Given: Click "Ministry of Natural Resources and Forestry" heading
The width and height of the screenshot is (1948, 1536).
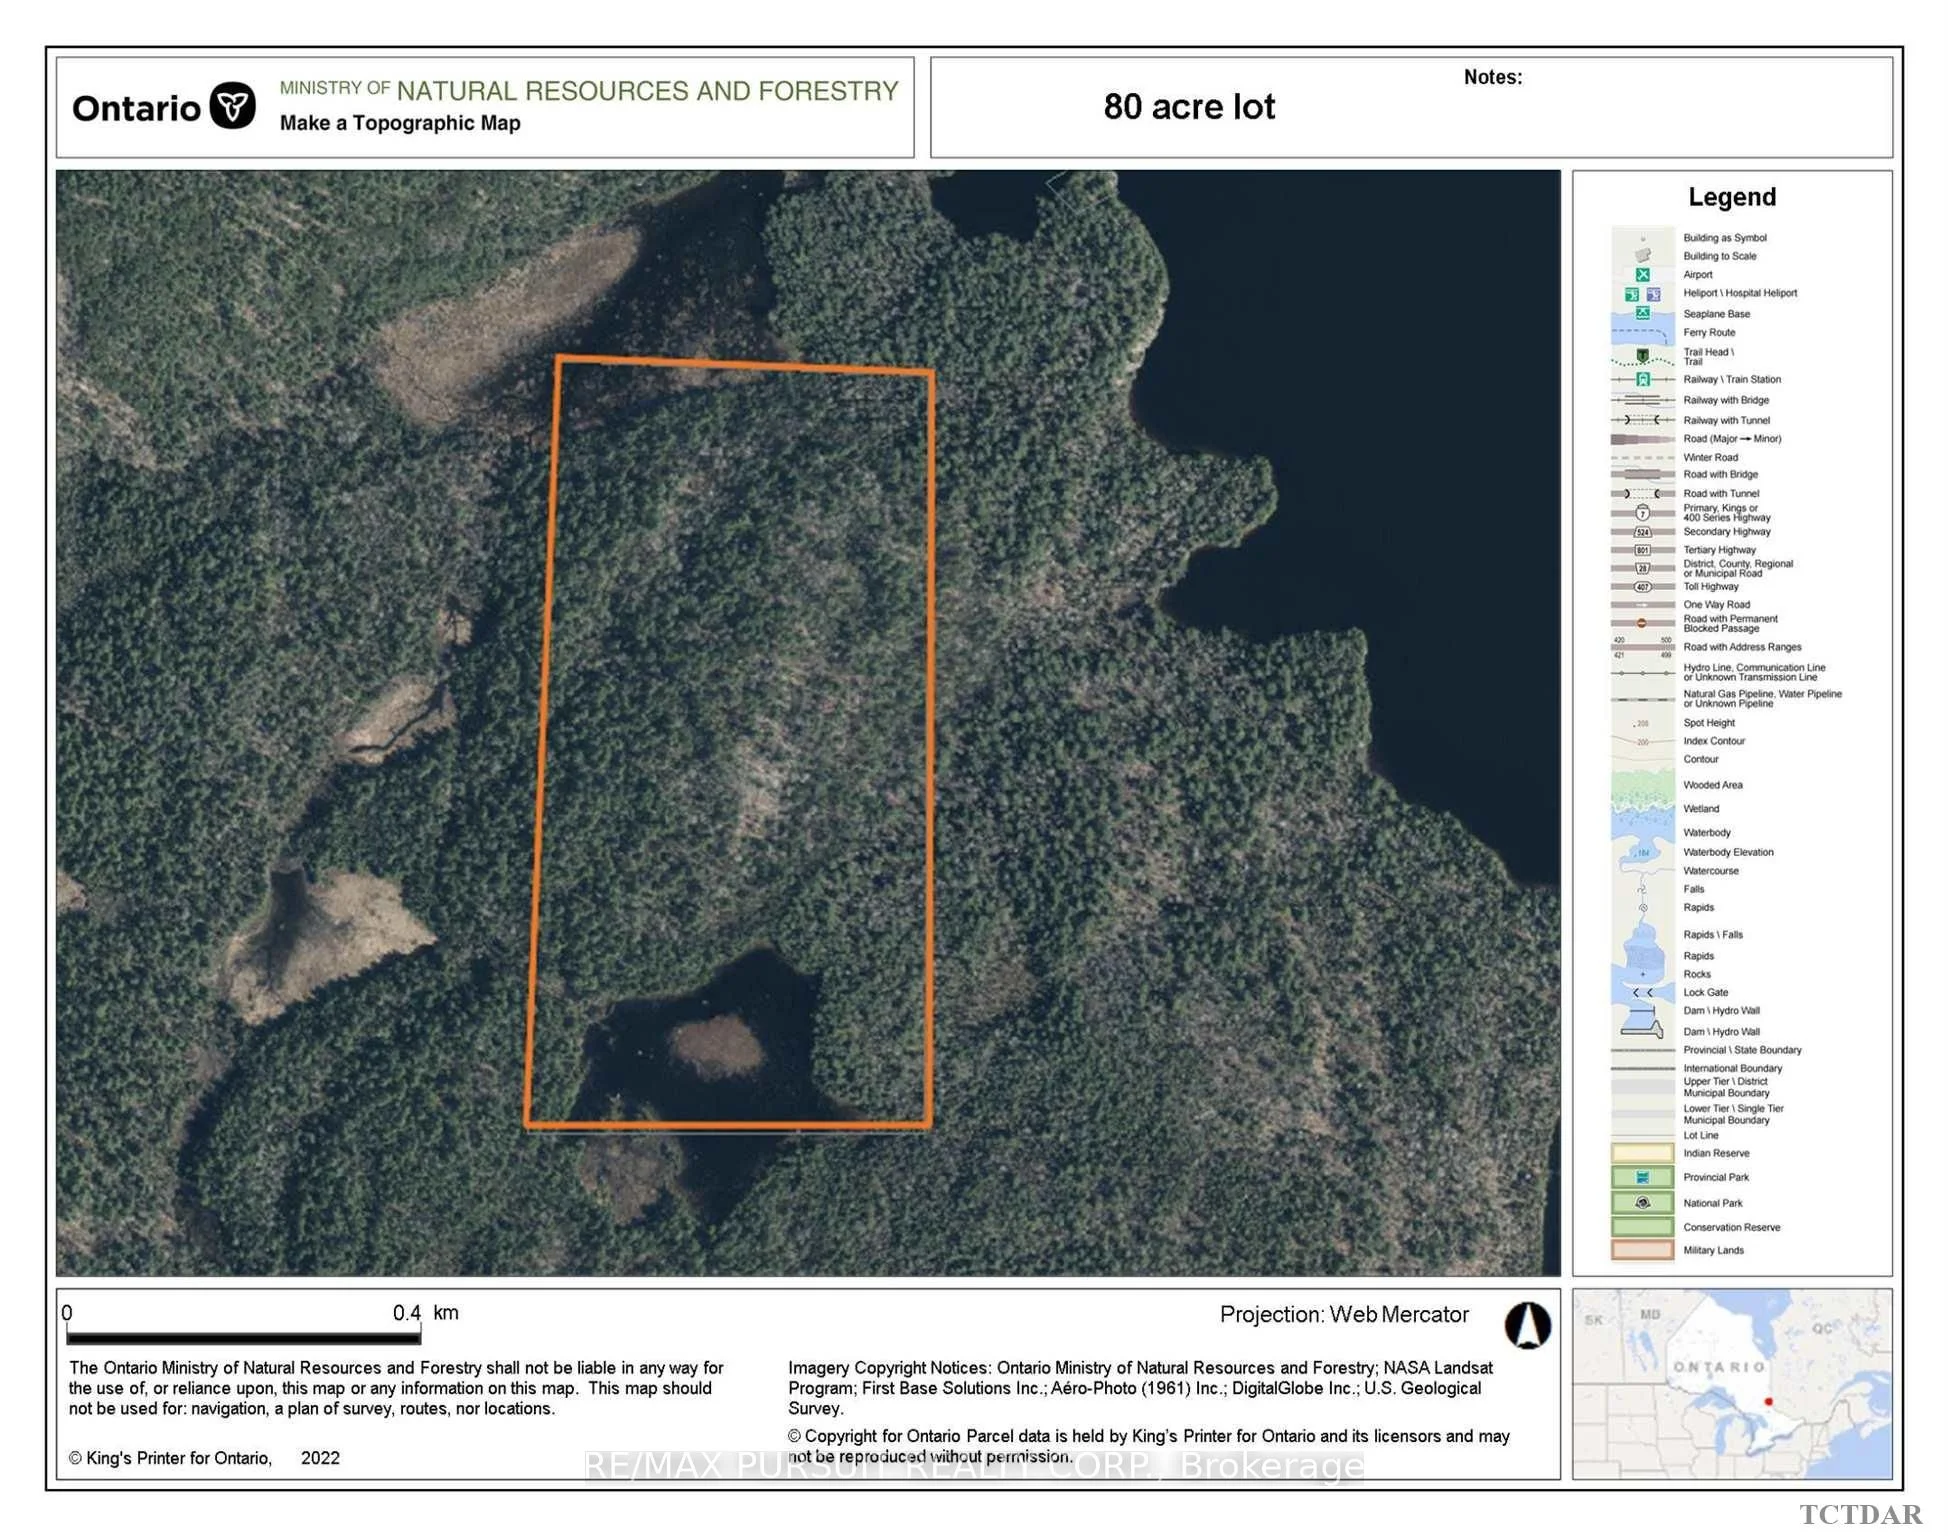Looking at the screenshot, I should coord(589,90).
